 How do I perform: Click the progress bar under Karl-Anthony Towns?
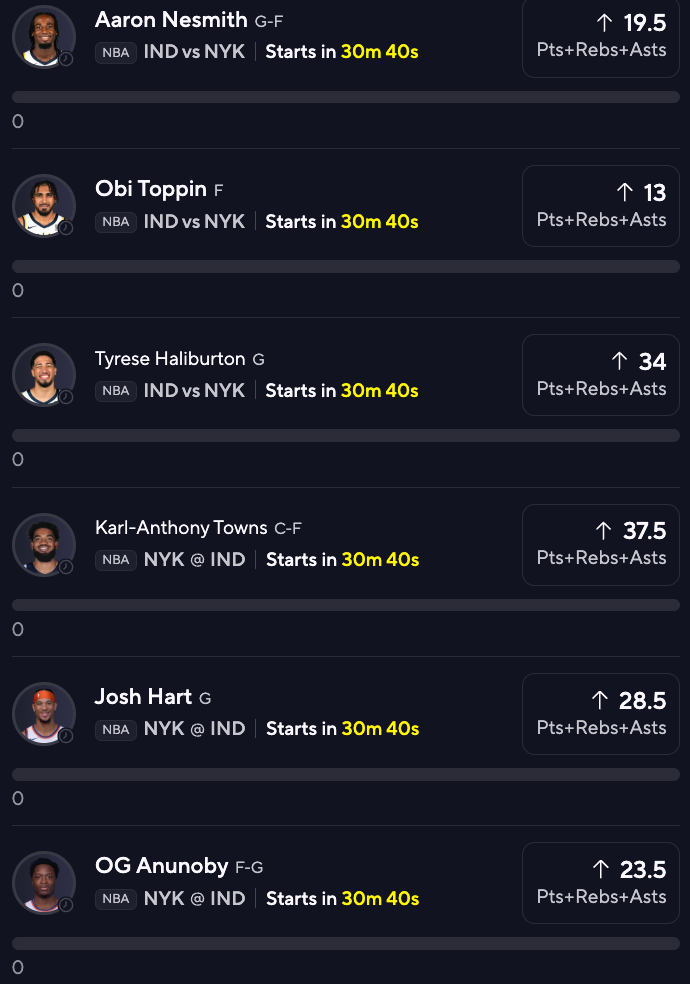tap(346, 605)
